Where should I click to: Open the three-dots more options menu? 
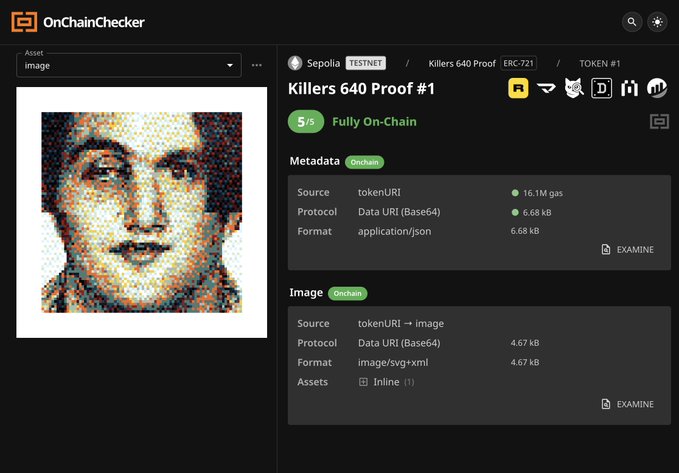tap(257, 65)
